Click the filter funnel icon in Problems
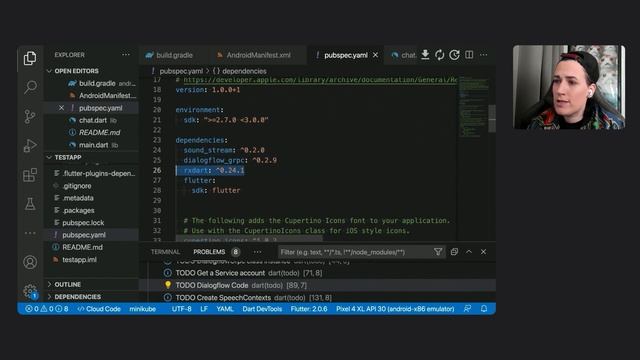640x360 pixels. pos(438,252)
